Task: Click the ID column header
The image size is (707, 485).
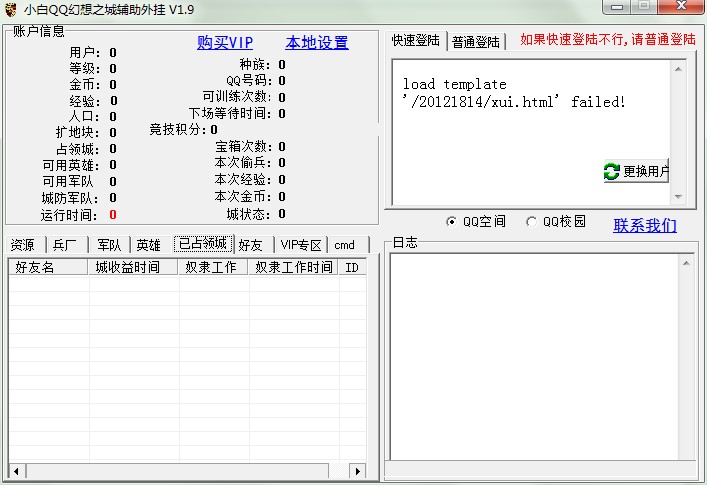Action: 352,267
